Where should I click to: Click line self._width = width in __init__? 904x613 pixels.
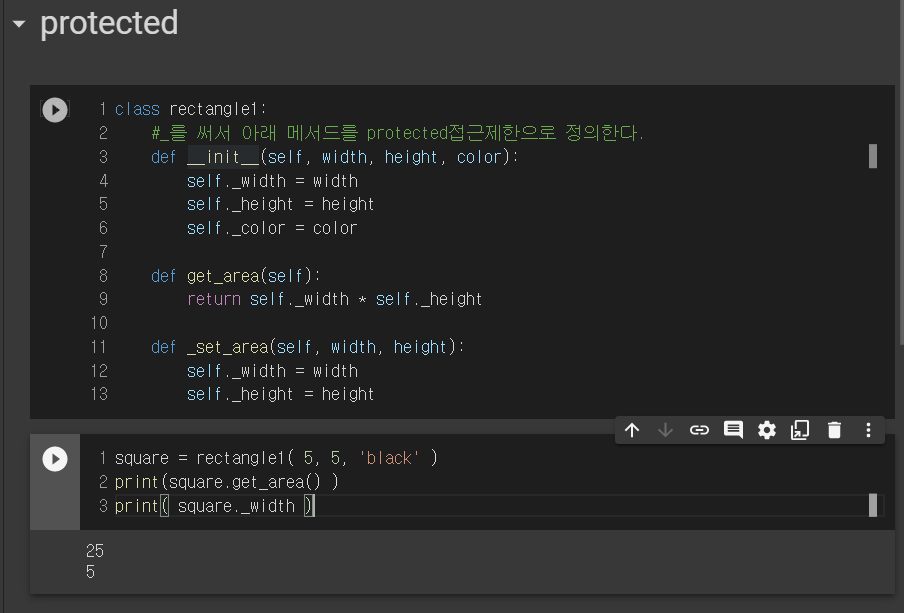coord(272,181)
